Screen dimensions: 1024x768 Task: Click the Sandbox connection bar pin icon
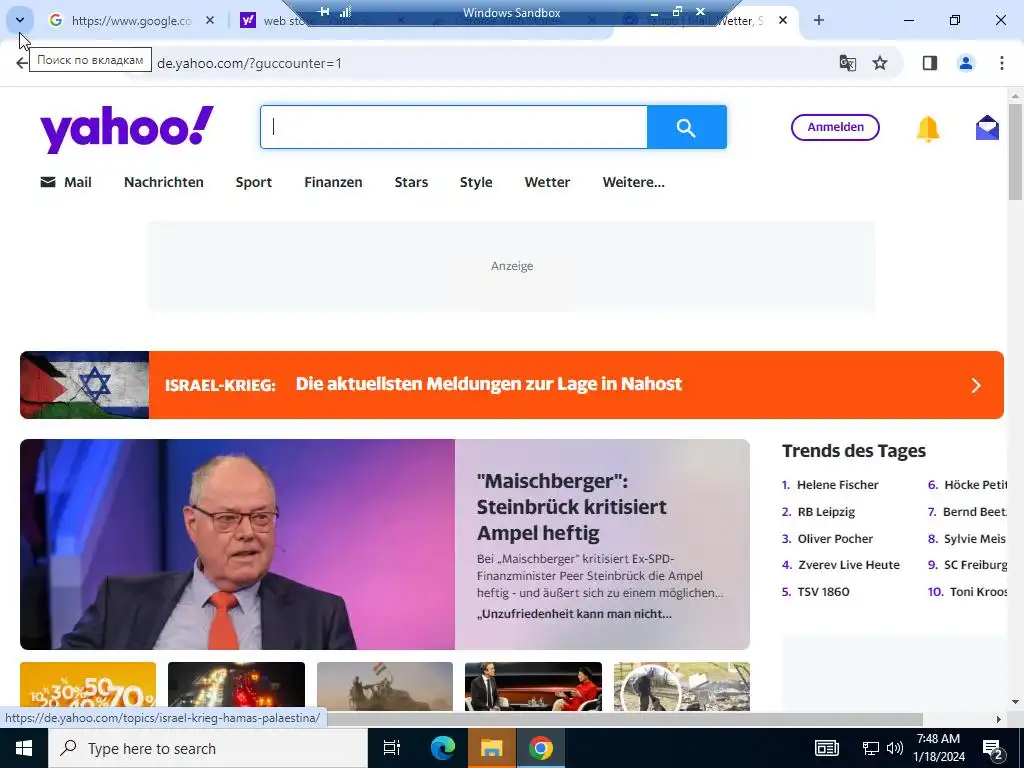pyautogui.click(x=323, y=11)
